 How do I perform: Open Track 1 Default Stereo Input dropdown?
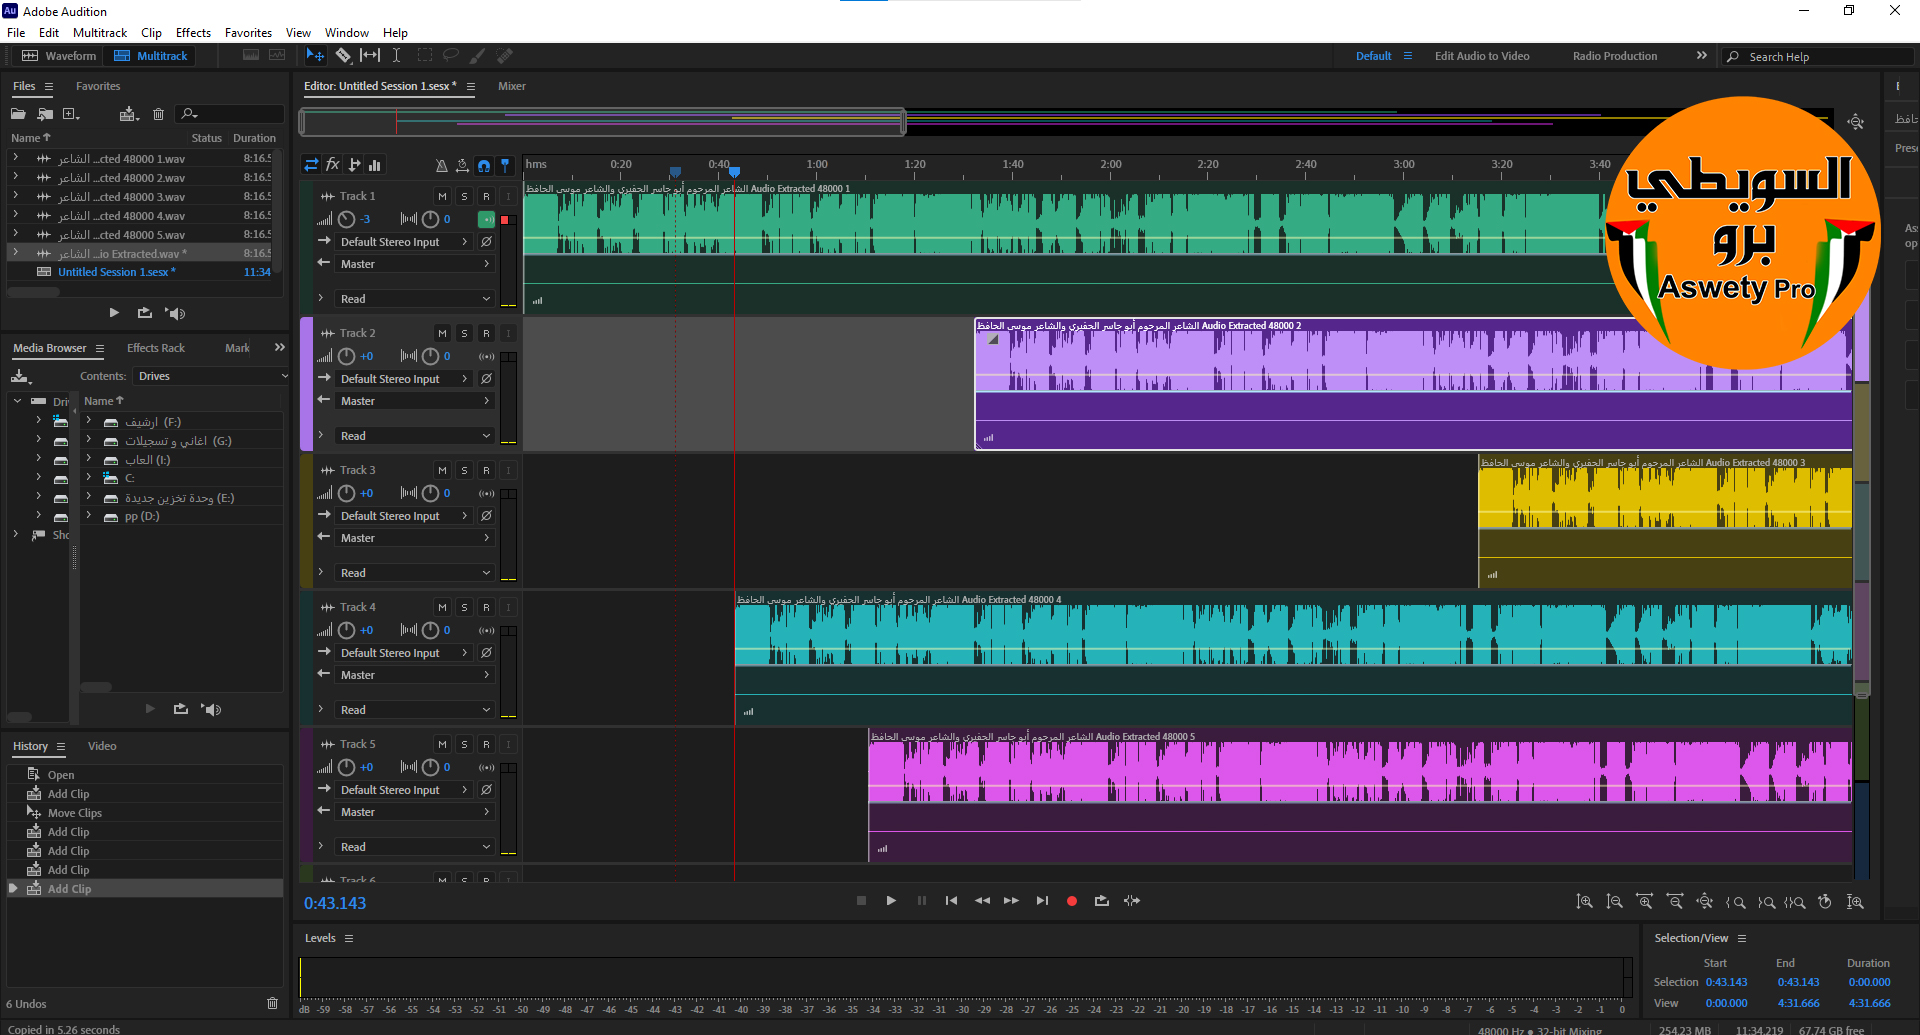coord(403,242)
